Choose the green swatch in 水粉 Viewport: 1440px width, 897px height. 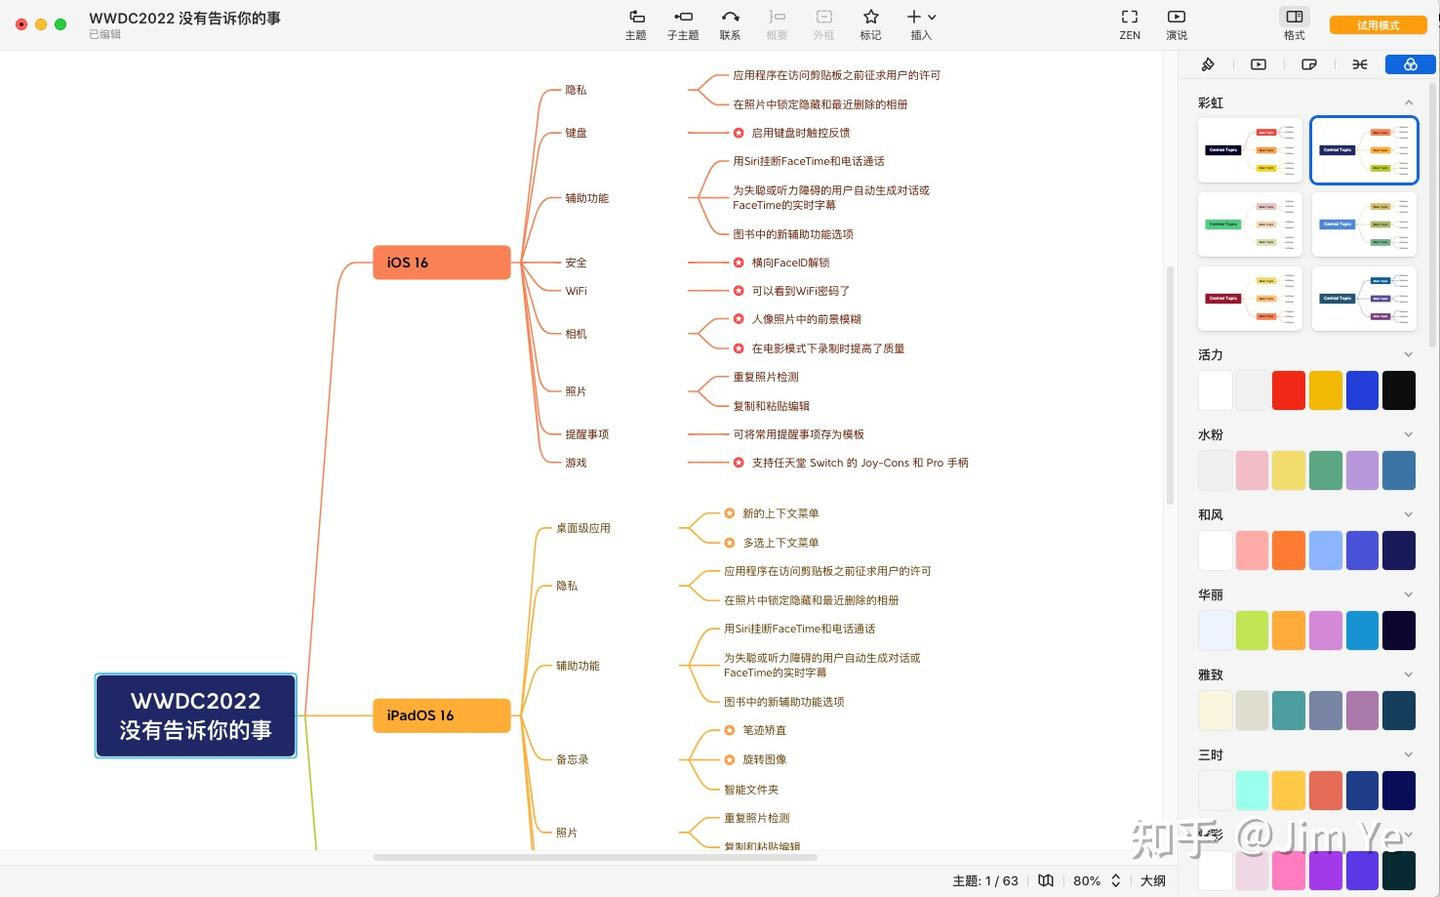pos(1325,470)
